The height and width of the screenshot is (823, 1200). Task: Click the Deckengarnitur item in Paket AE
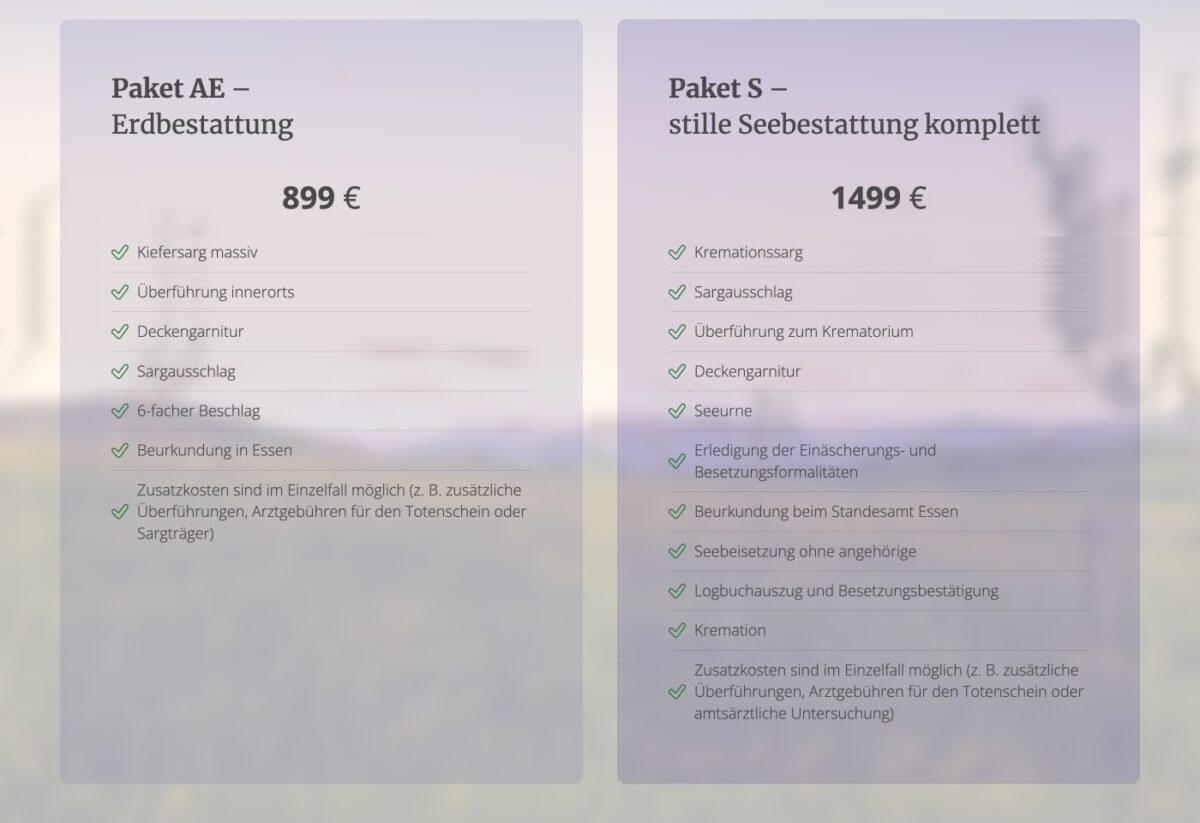[190, 331]
